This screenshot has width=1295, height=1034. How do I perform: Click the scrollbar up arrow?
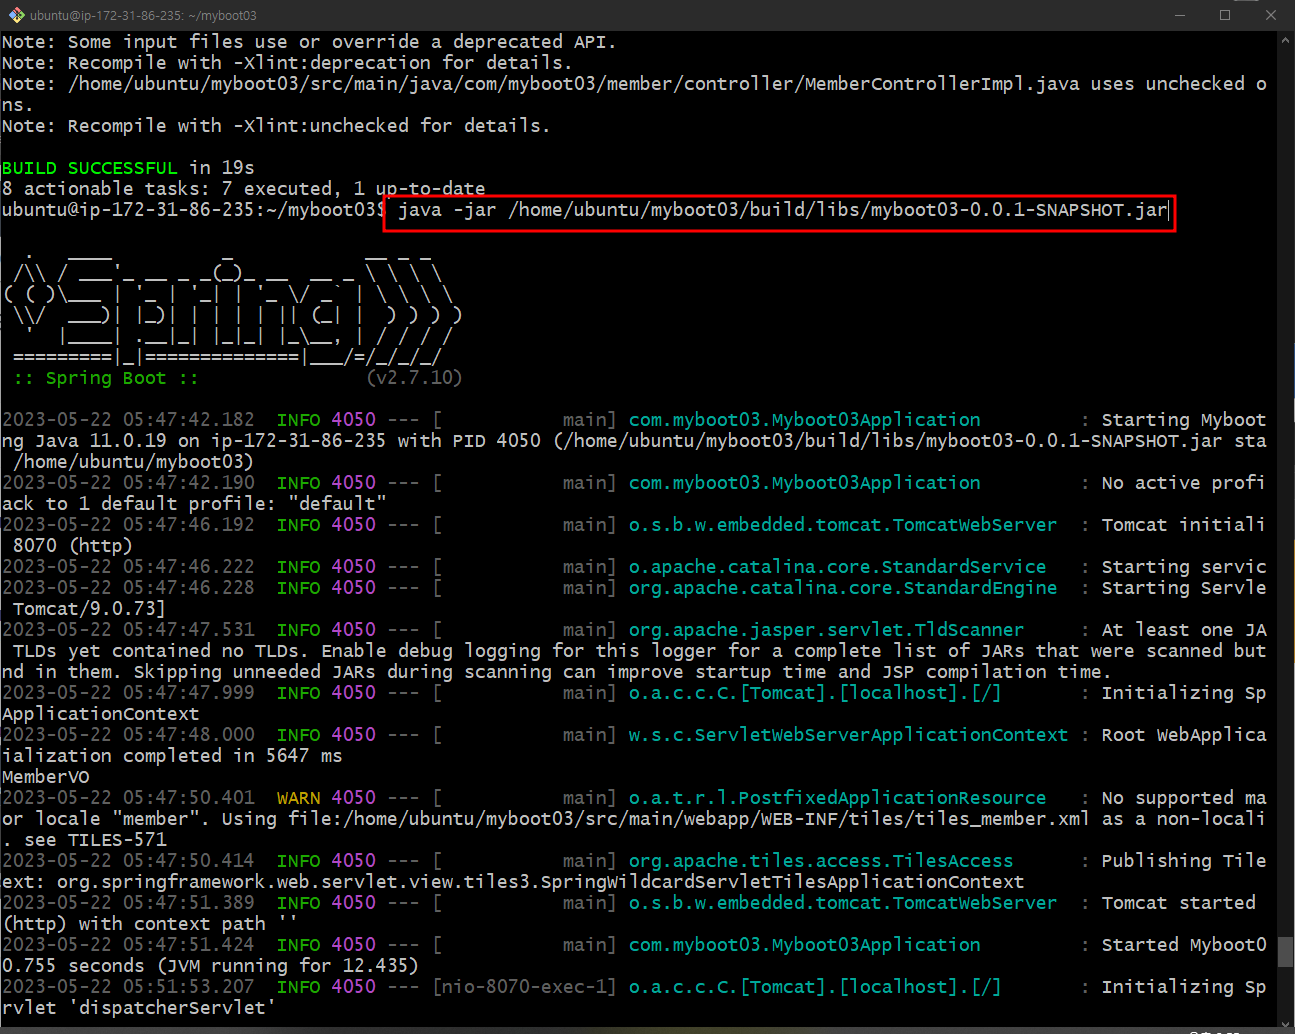click(1286, 41)
